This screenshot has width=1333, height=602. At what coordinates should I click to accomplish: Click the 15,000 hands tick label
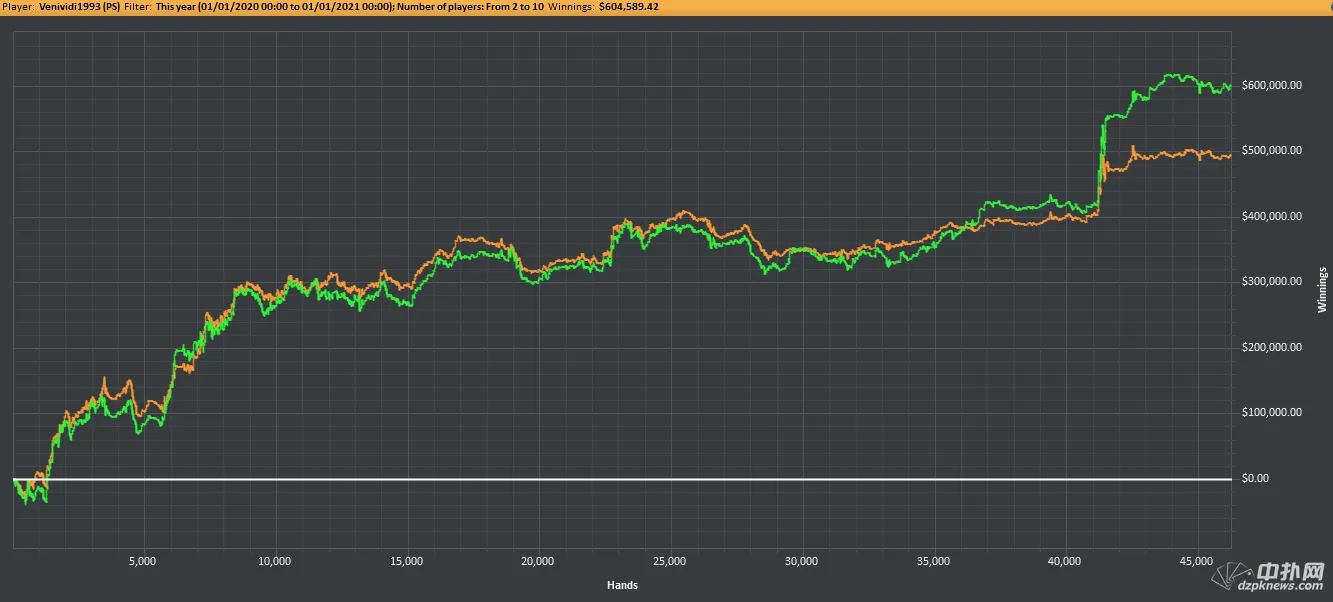pos(406,561)
